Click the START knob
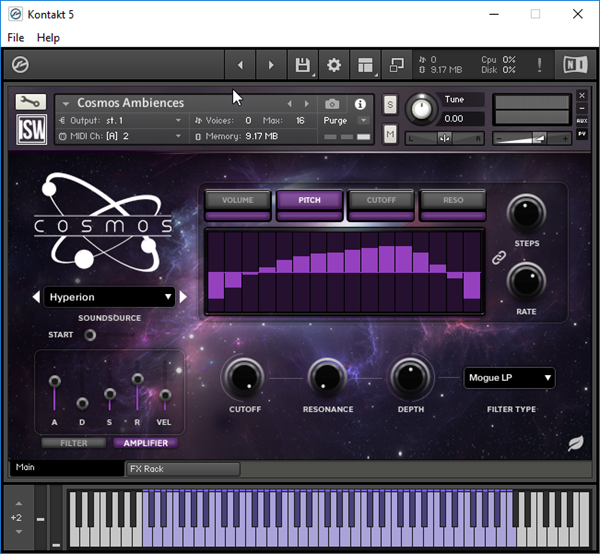The image size is (600, 554). point(90,335)
